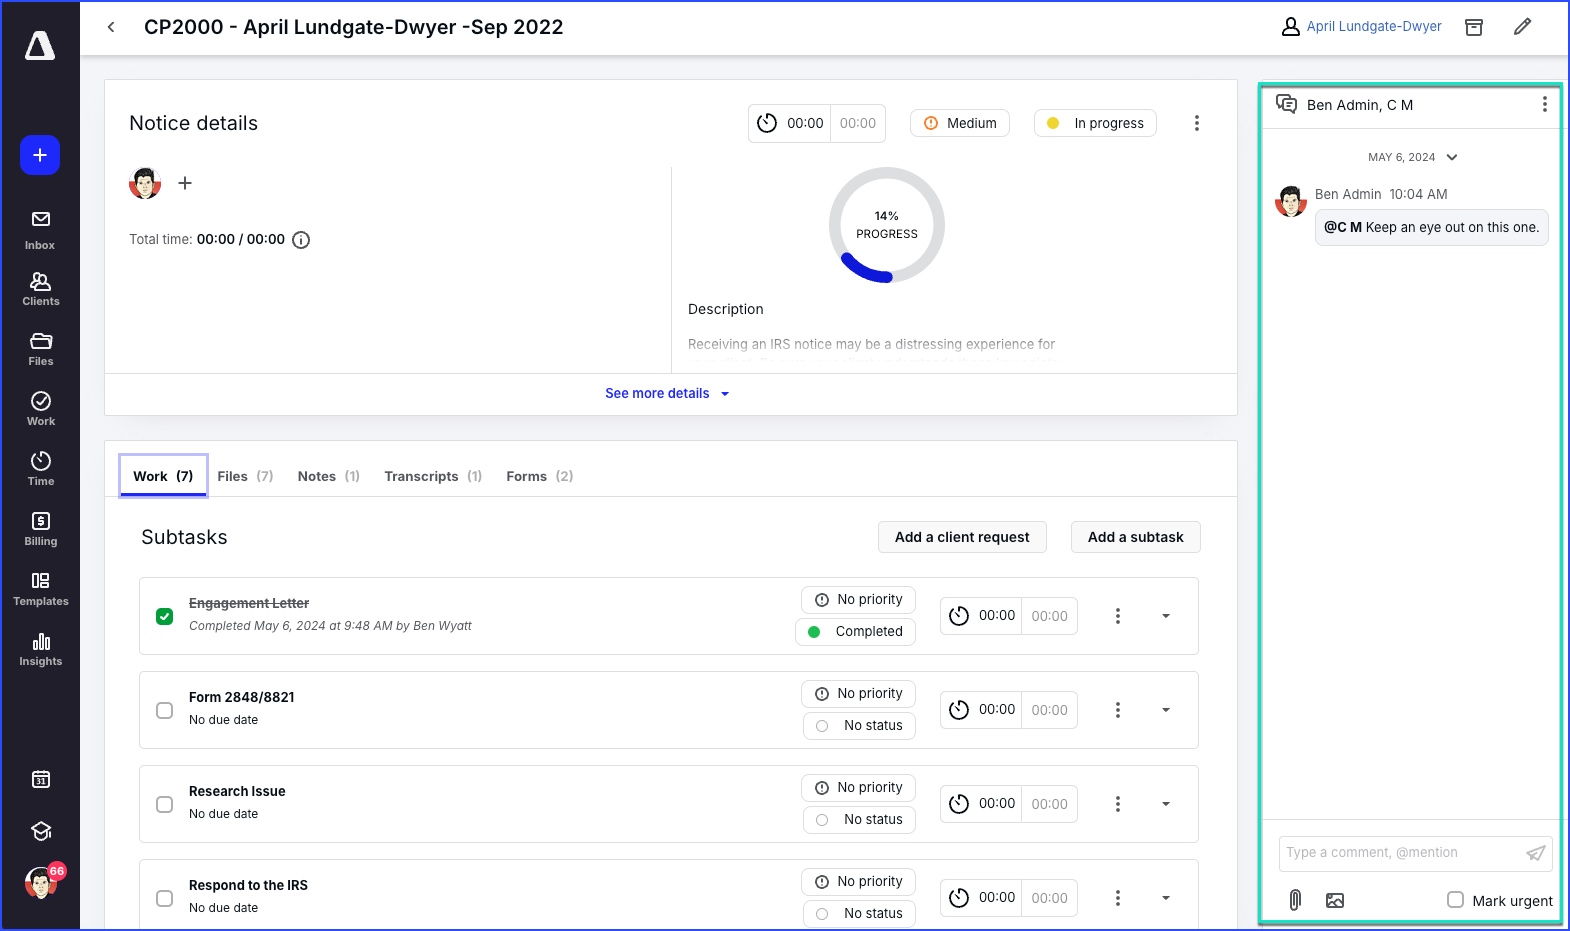The image size is (1570, 931).
Task: Check the Respond to the IRS subtask
Action: pos(165,898)
